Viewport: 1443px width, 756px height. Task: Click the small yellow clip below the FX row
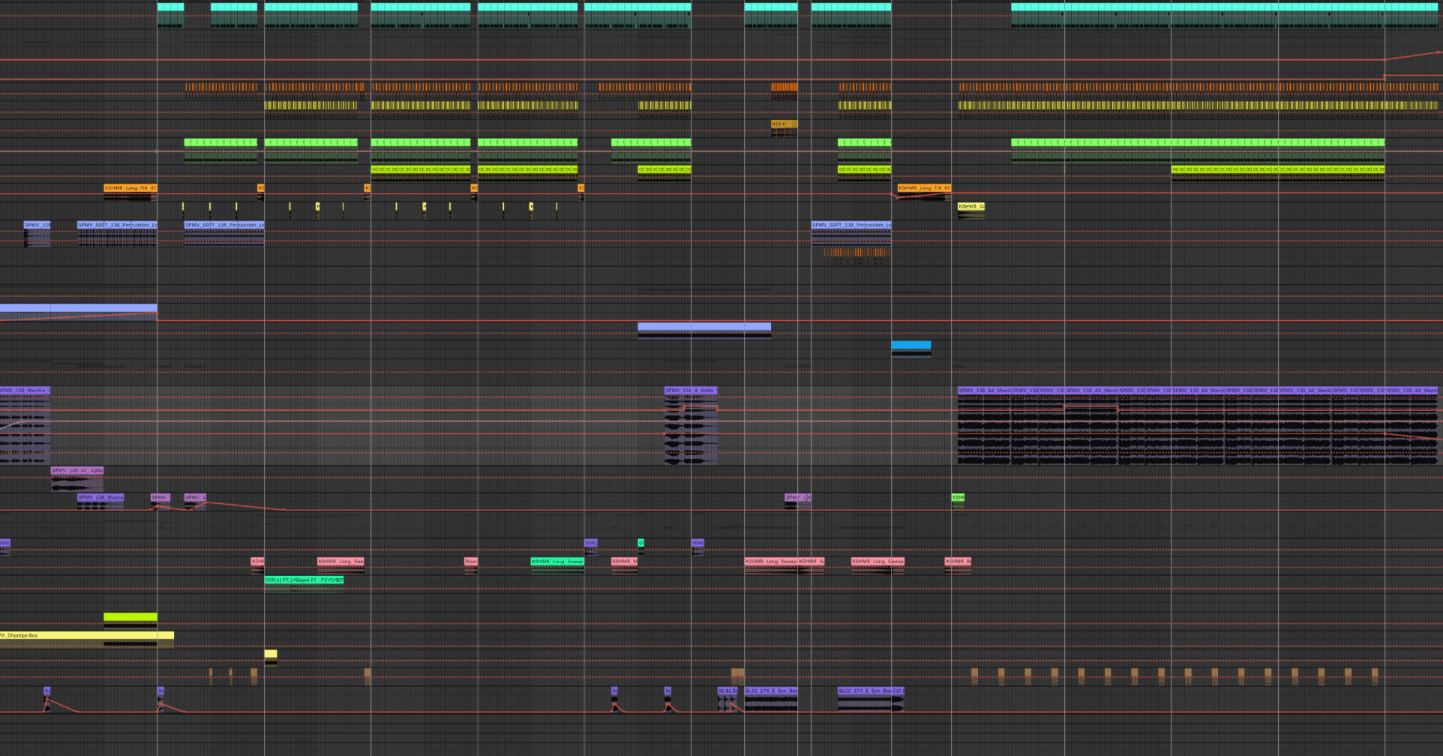click(x=270, y=653)
